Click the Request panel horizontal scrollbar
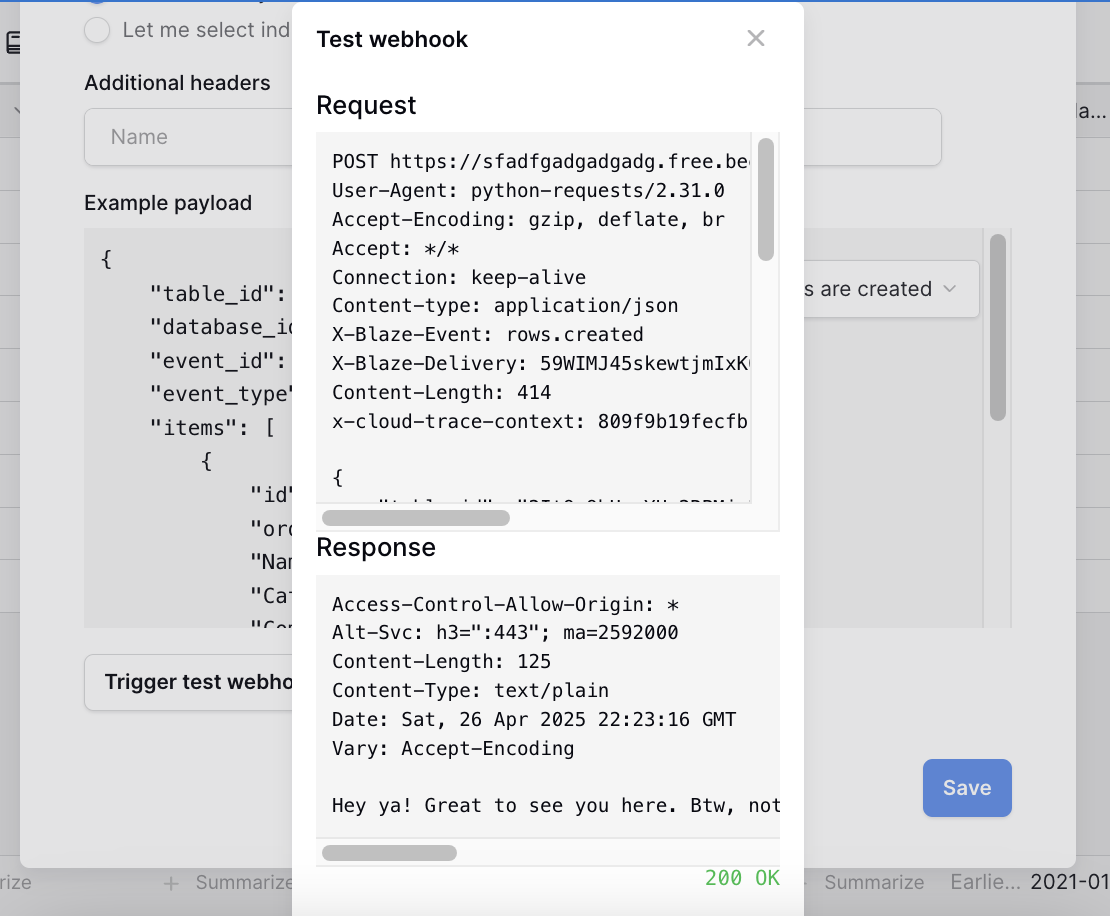 click(416, 518)
